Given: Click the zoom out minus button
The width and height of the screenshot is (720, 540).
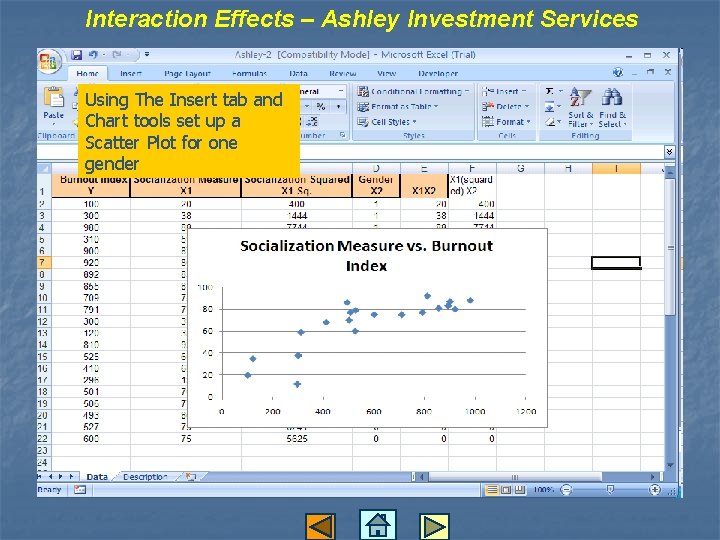Looking at the screenshot, I should [x=567, y=490].
